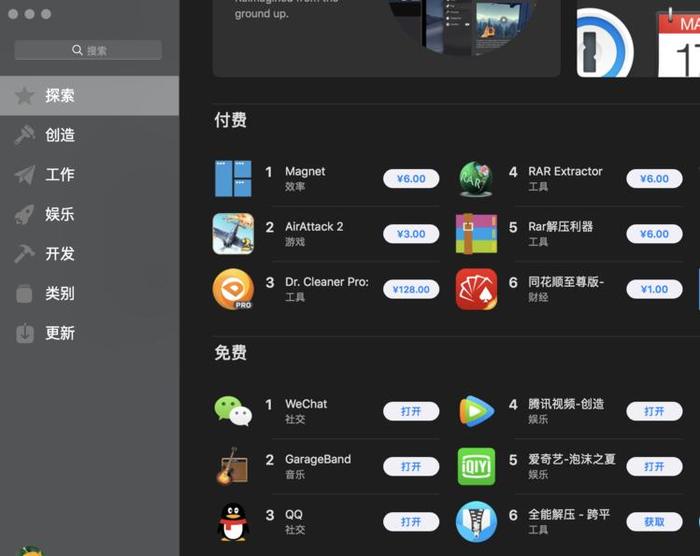Click the 爱奇艺-泡沫之夏 title

[x=572, y=459]
